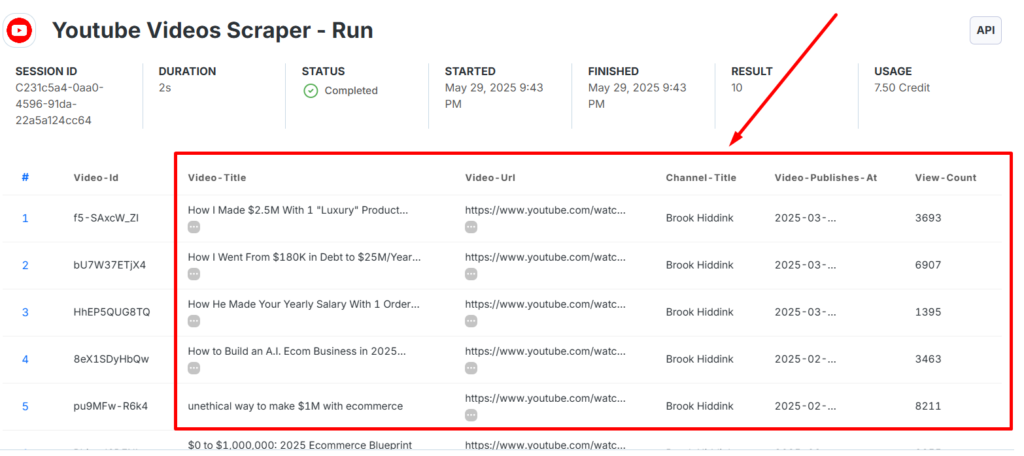
Task: Click the YouTube URL in row 1
Action: (x=545, y=210)
